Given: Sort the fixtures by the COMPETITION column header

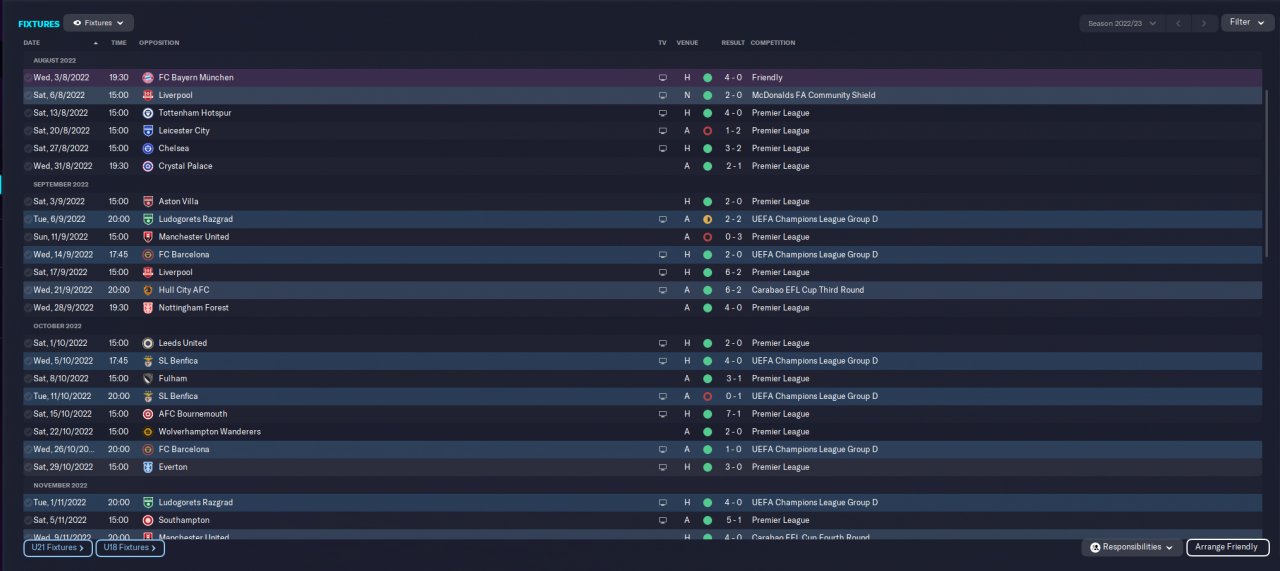Looking at the screenshot, I should pyautogui.click(x=773, y=43).
